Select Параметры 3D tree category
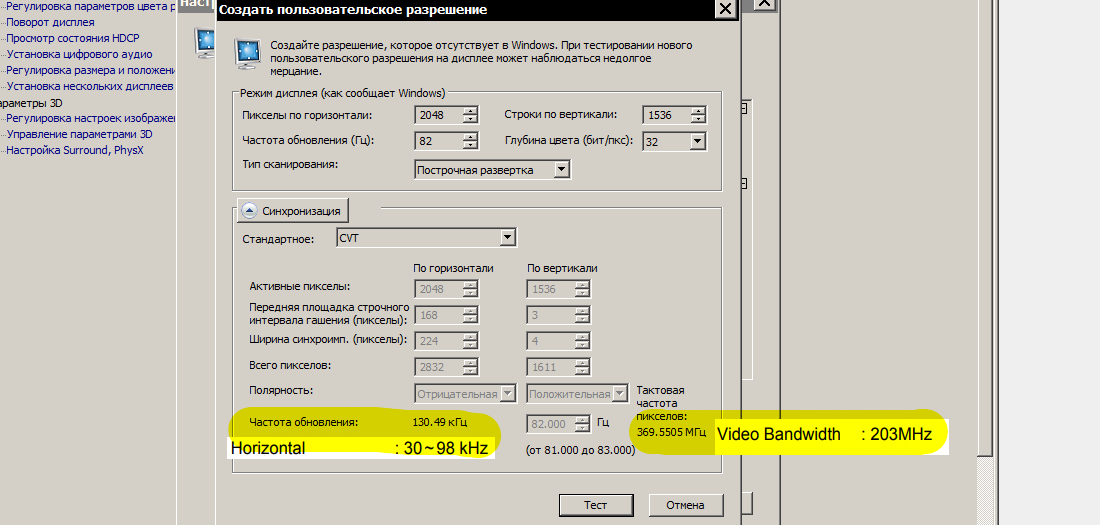This screenshot has width=1100, height=525. click(31, 102)
